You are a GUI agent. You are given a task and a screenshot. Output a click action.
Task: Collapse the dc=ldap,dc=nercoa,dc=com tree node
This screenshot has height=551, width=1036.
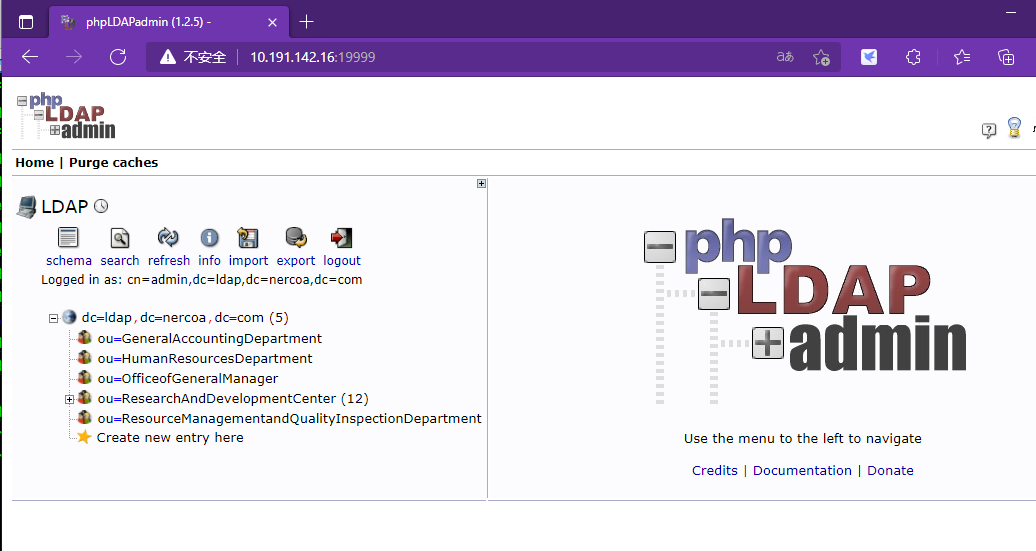point(54,318)
